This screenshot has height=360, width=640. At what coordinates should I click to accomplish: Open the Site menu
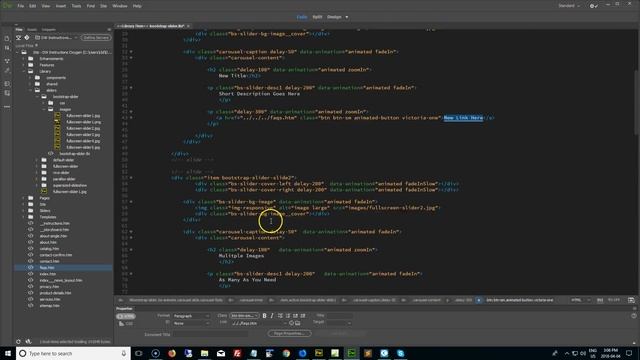coord(103,6)
